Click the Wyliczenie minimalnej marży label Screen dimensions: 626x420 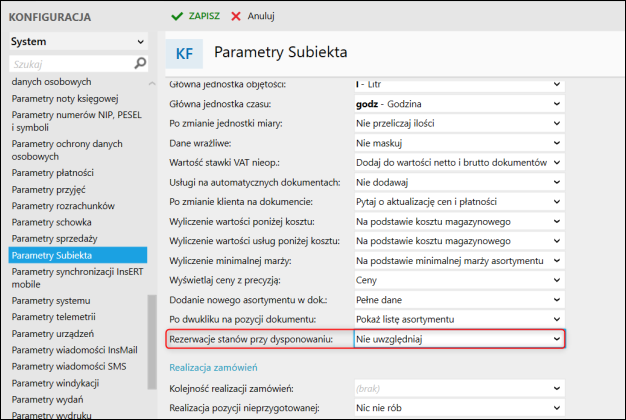(x=230, y=261)
